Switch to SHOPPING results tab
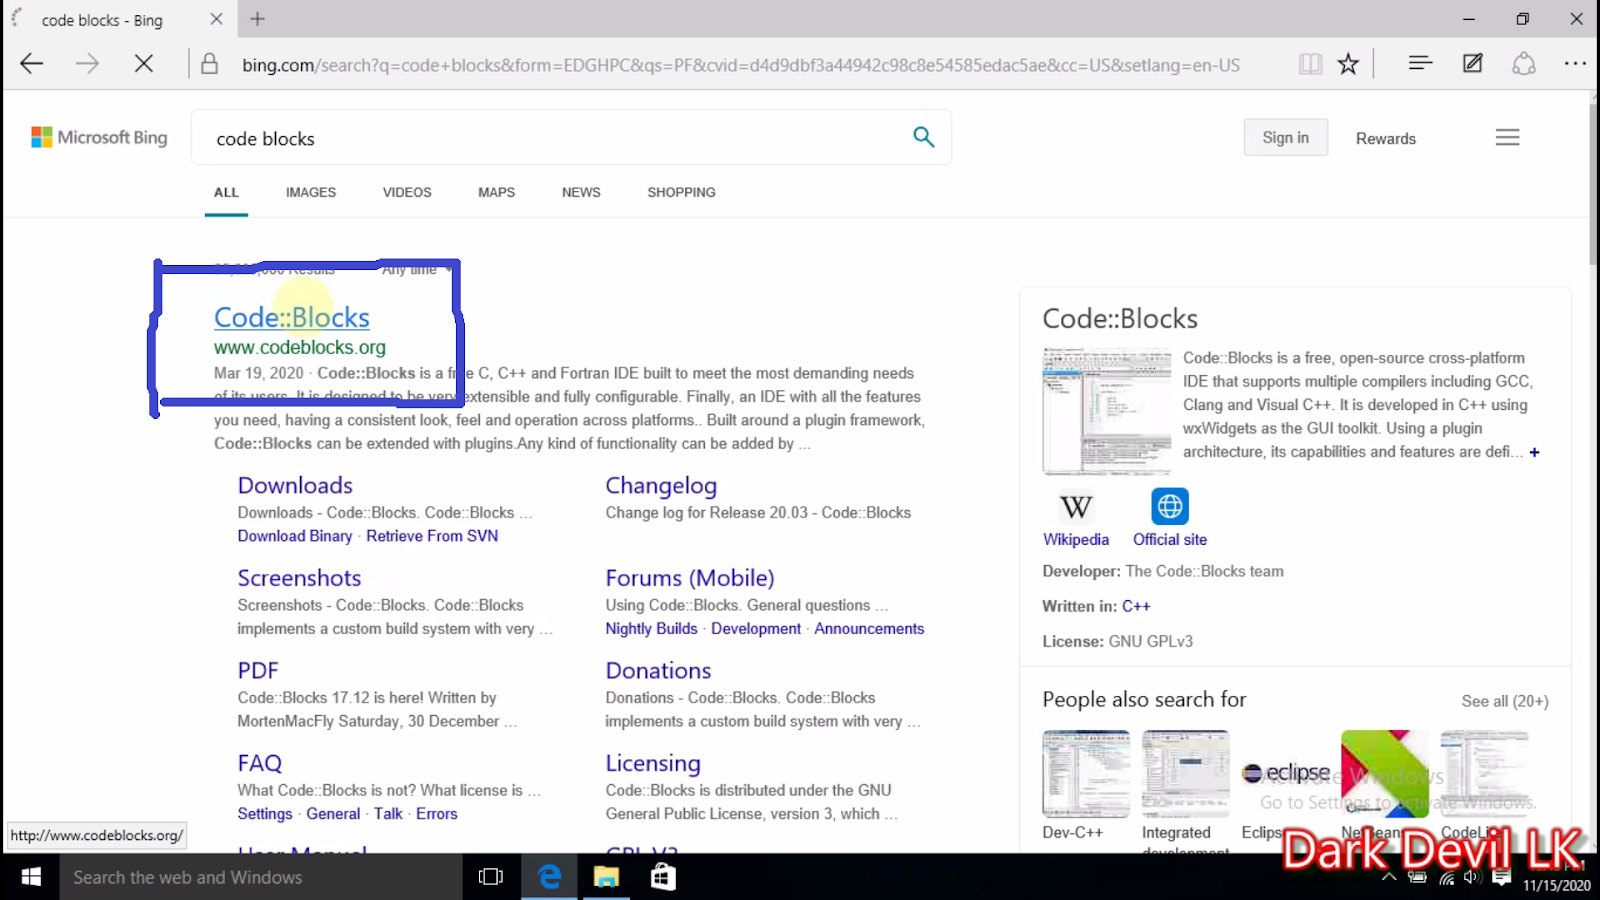Image resolution: width=1600 pixels, height=900 pixels. [x=681, y=192]
